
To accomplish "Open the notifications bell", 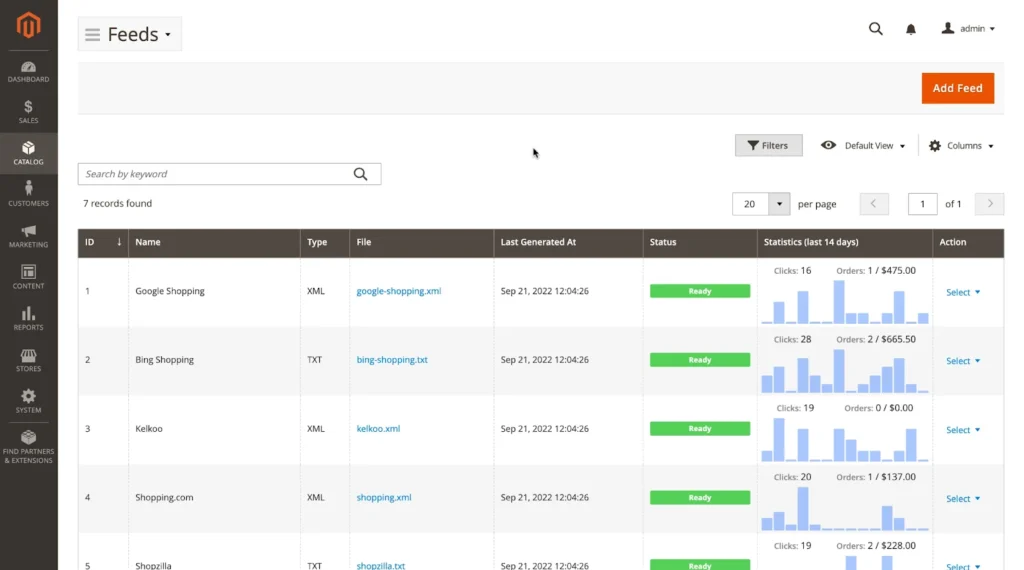I will (910, 29).
